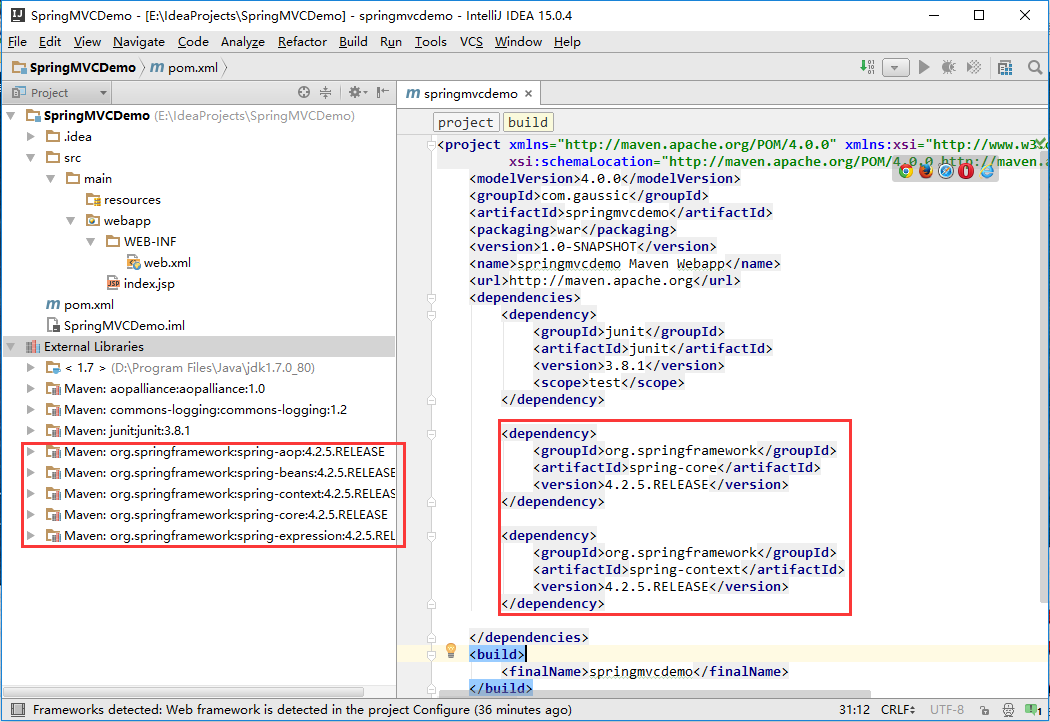
Task: Click the Frameworks detected status message
Action: tap(302, 710)
